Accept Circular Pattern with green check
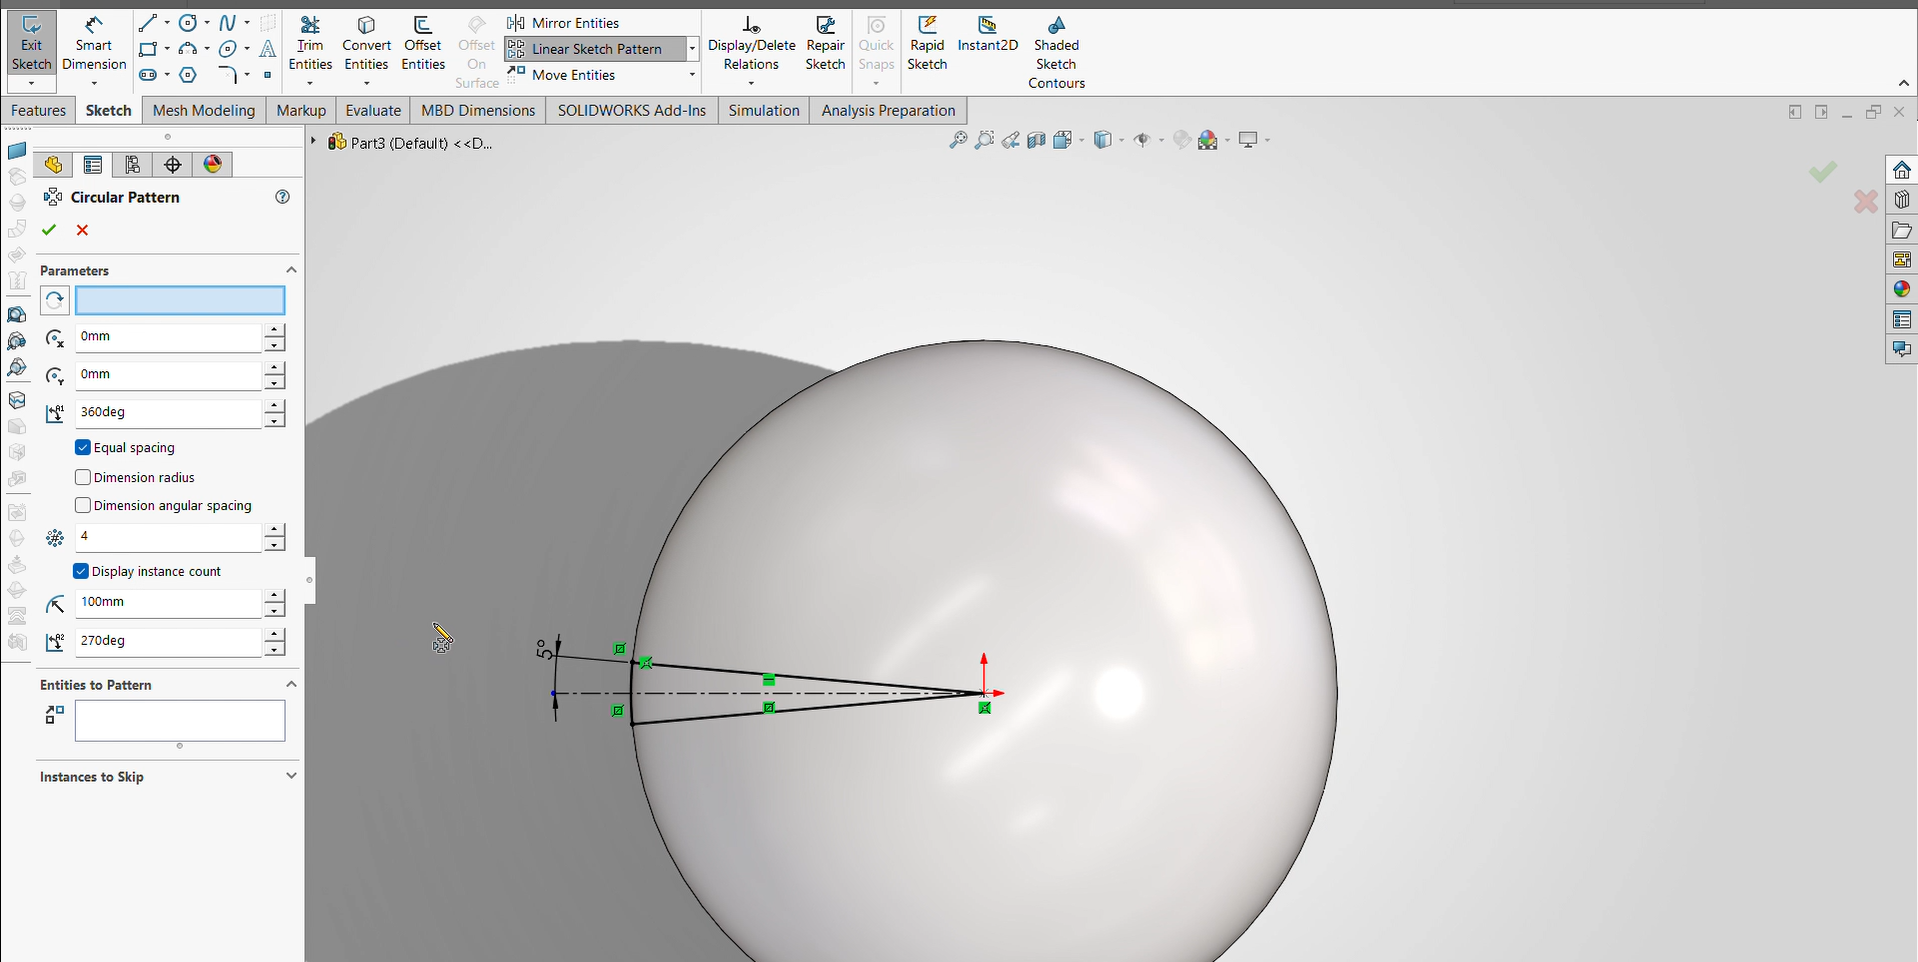This screenshot has width=1918, height=962. pyautogui.click(x=49, y=230)
